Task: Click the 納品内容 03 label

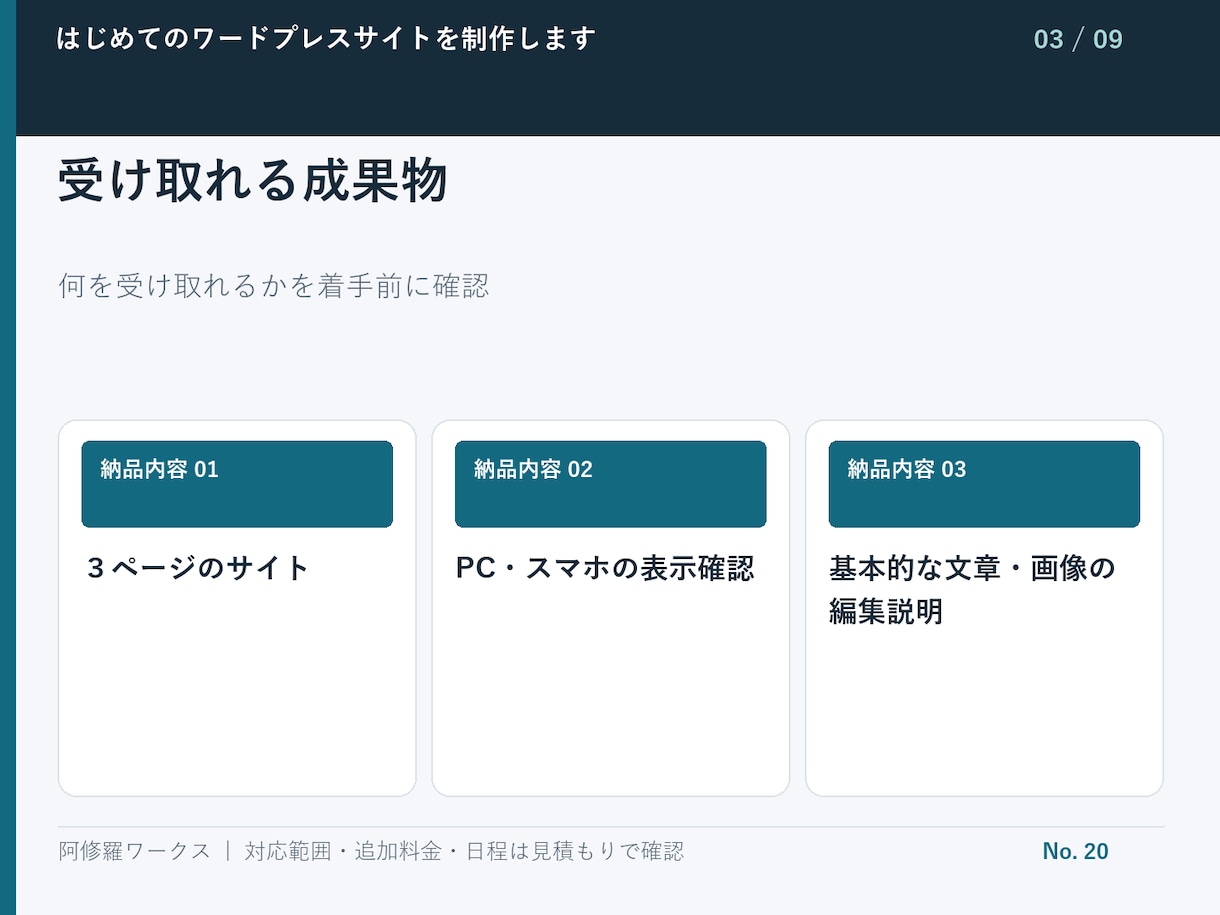Action: coord(907,469)
